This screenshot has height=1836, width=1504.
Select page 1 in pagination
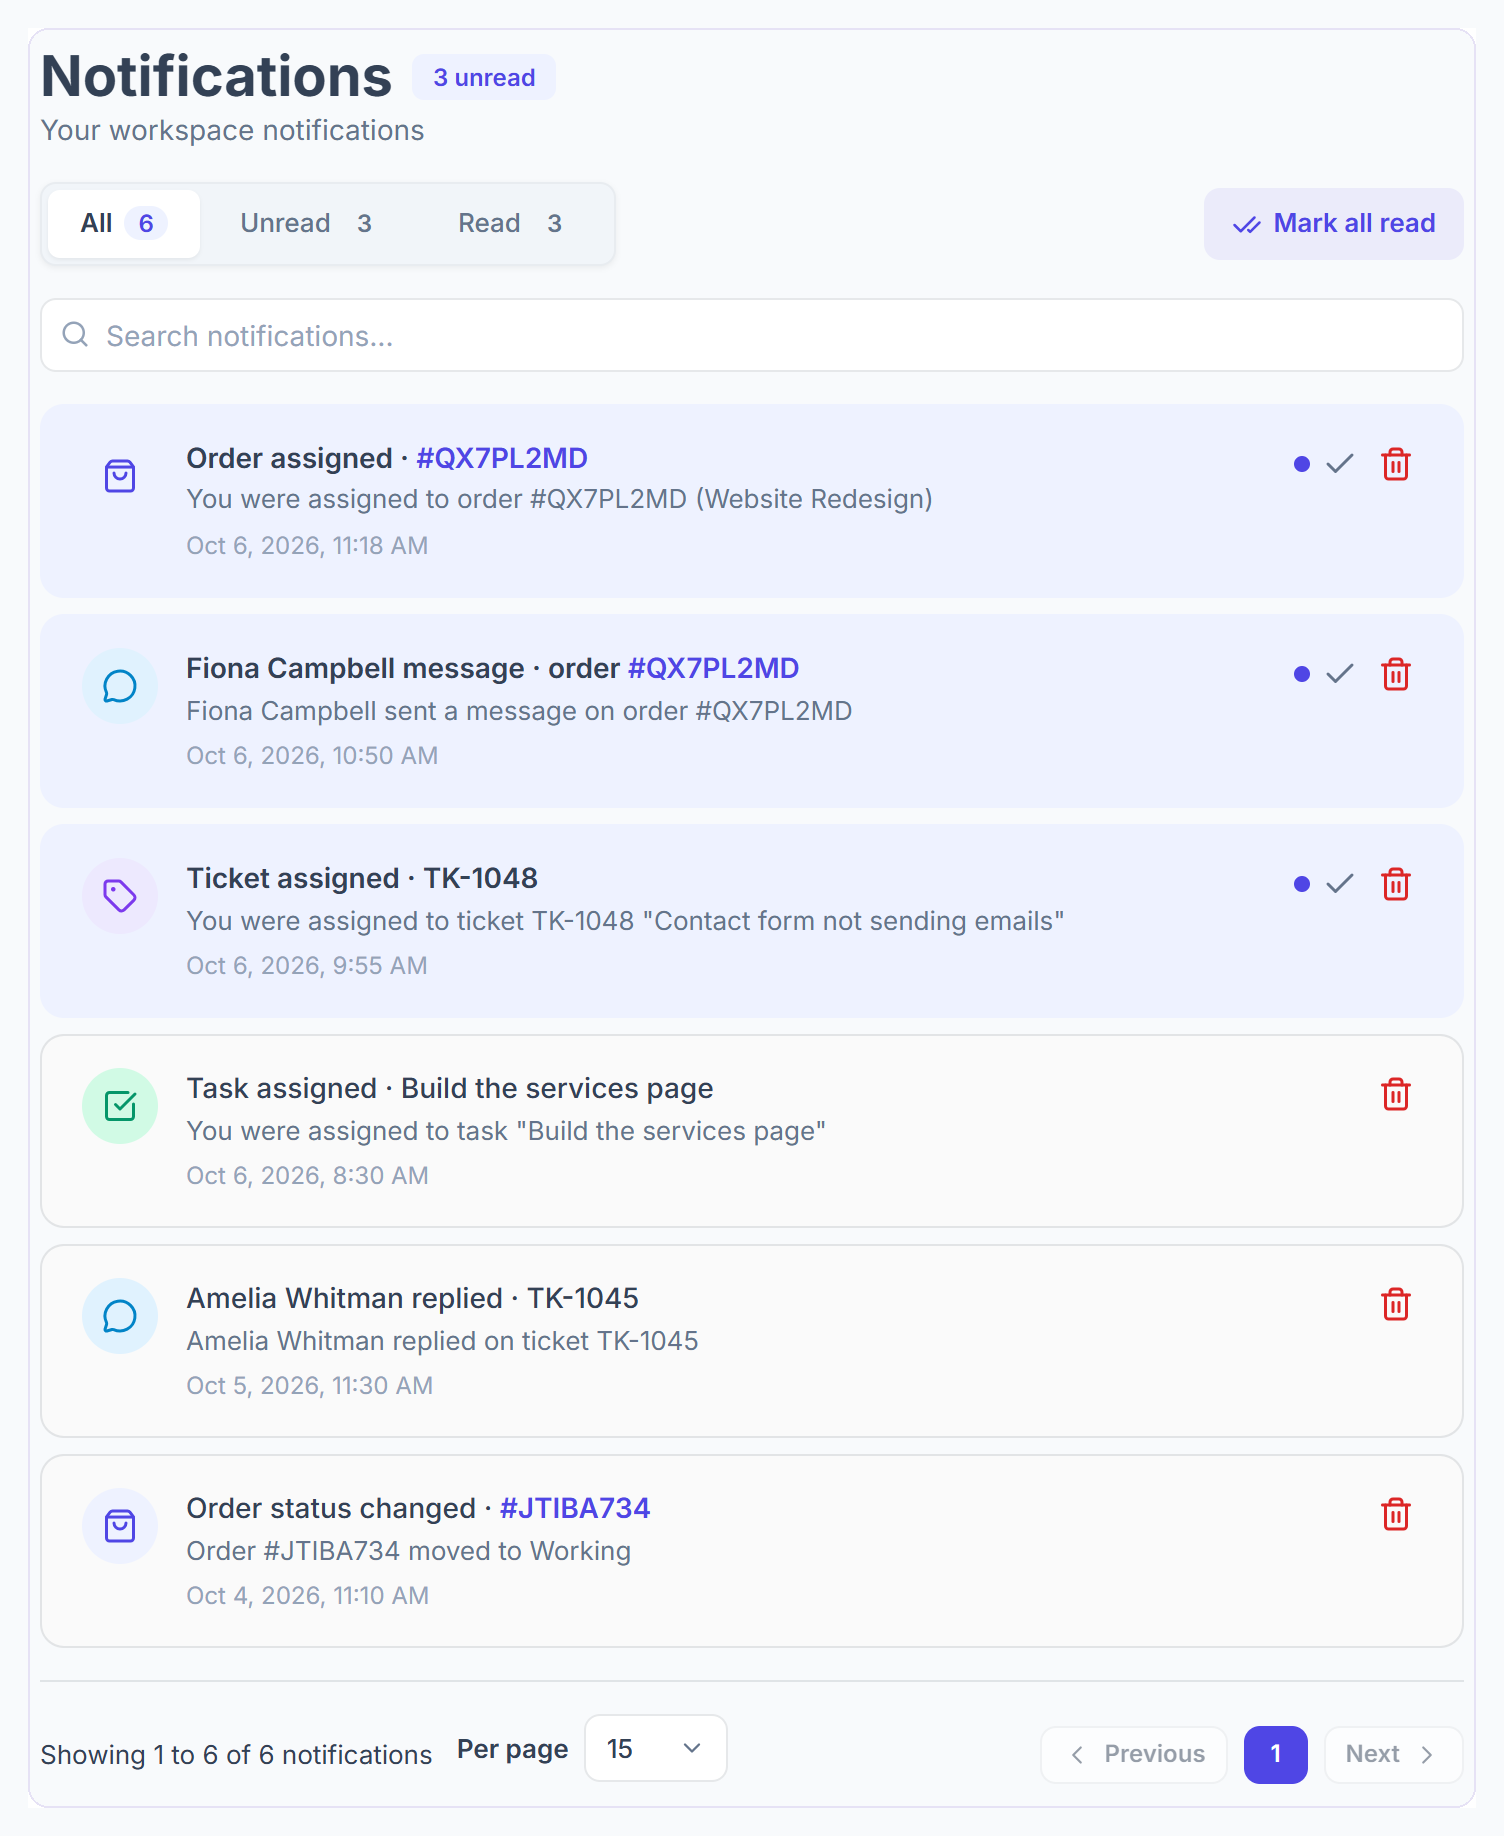(x=1276, y=1754)
